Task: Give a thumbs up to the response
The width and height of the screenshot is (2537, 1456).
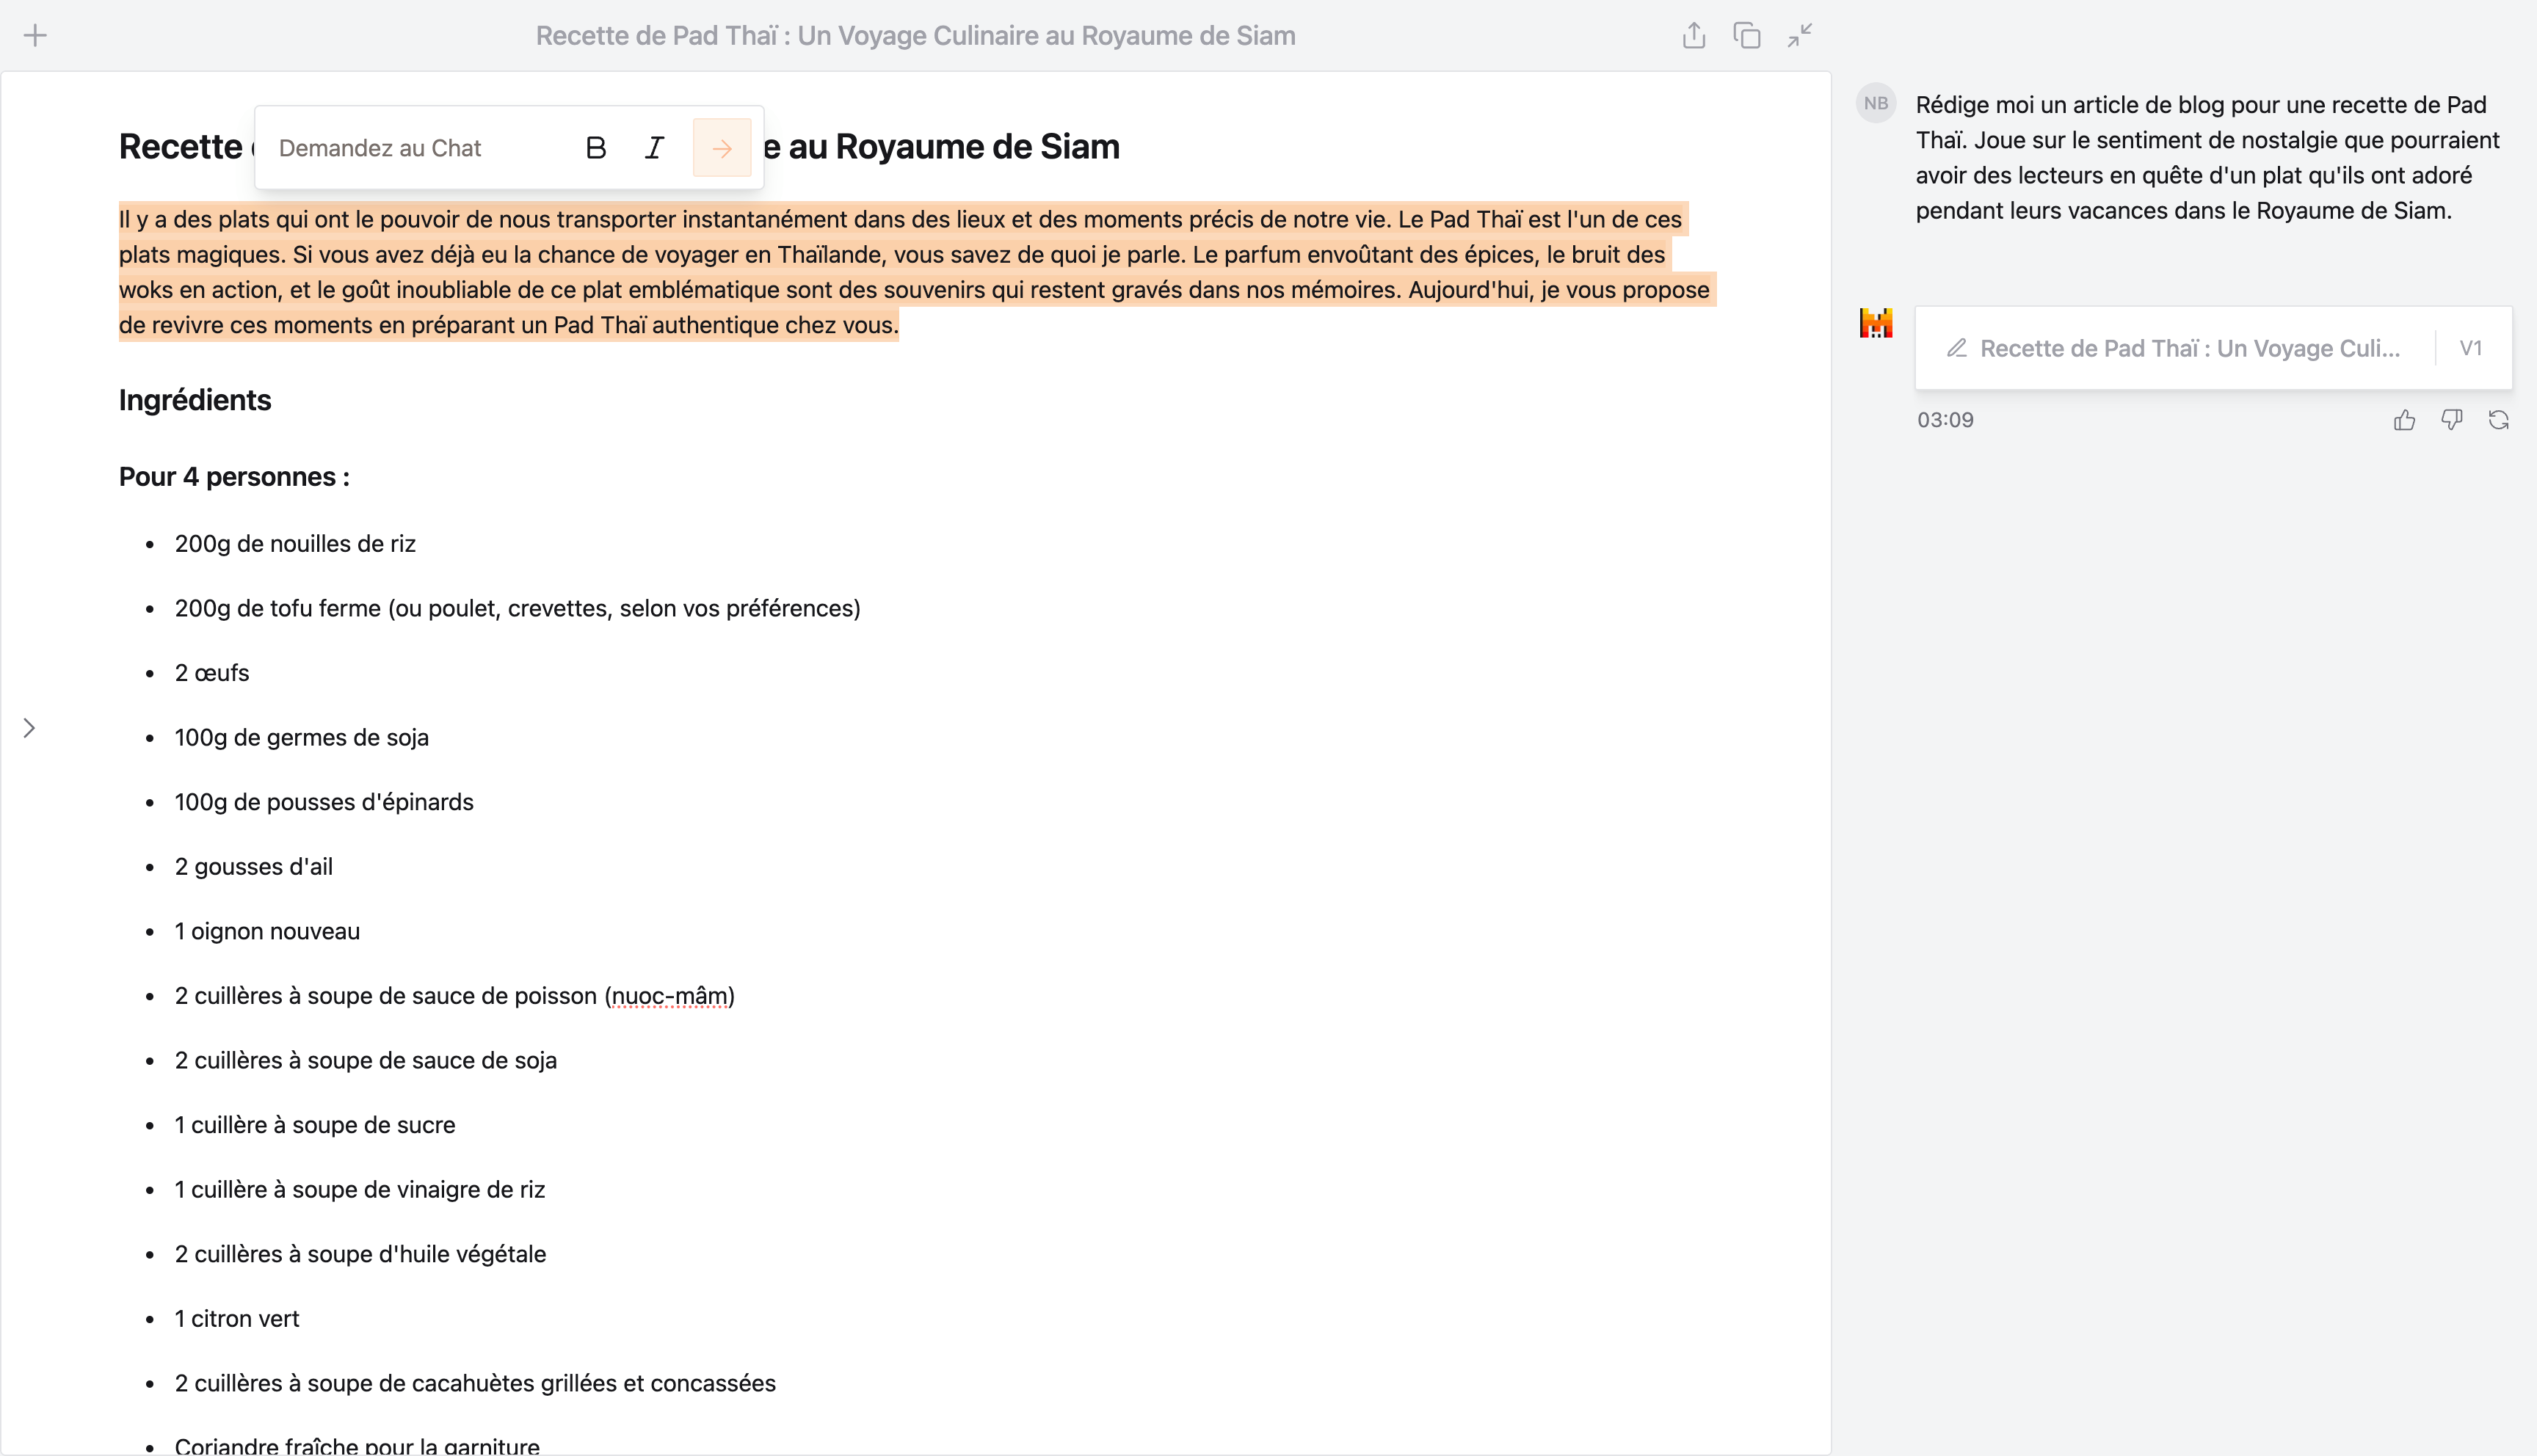Action: [2404, 419]
